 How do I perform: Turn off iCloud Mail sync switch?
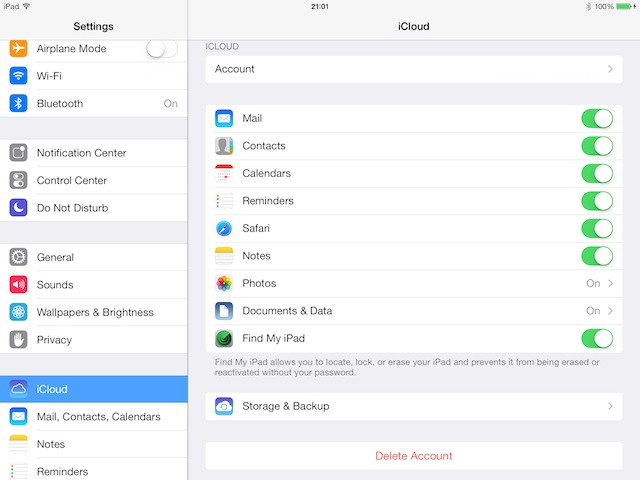point(597,119)
